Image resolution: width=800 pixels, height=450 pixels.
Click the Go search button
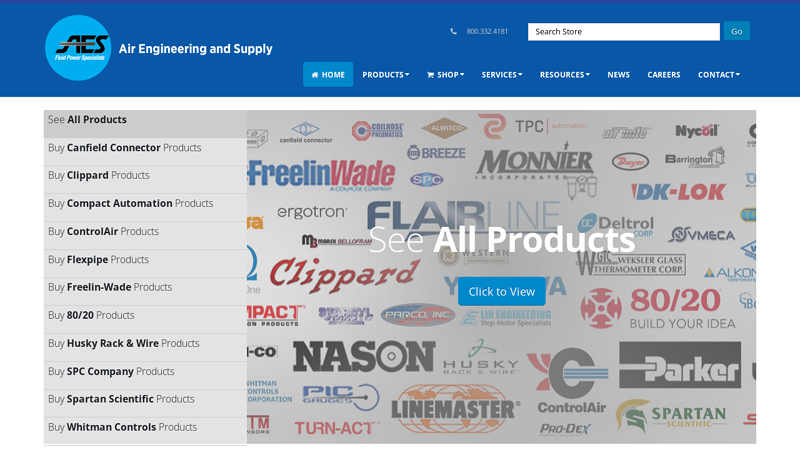pyautogui.click(x=736, y=31)
